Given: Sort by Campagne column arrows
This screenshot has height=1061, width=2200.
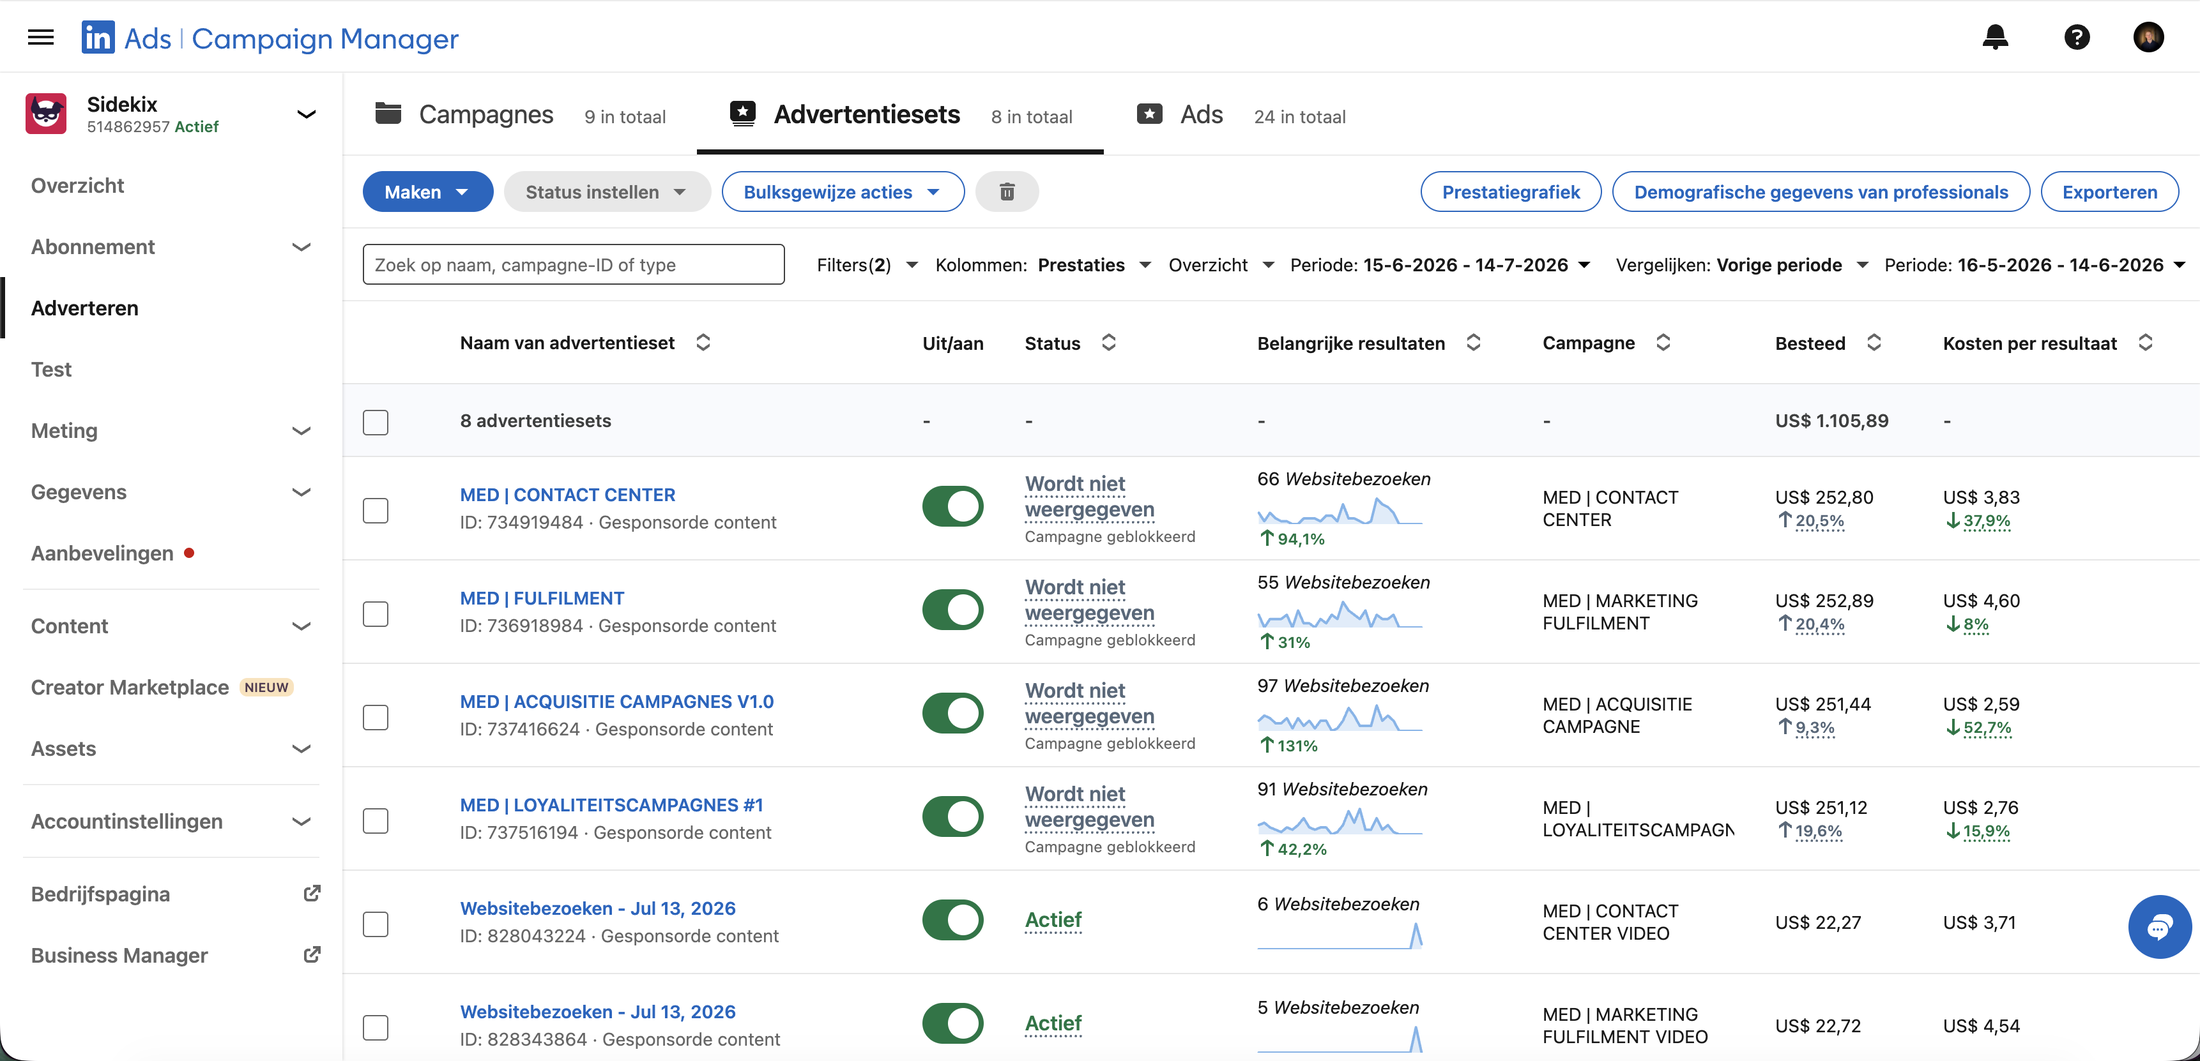Looking at the screenshot, I should tap(1663, 343).
